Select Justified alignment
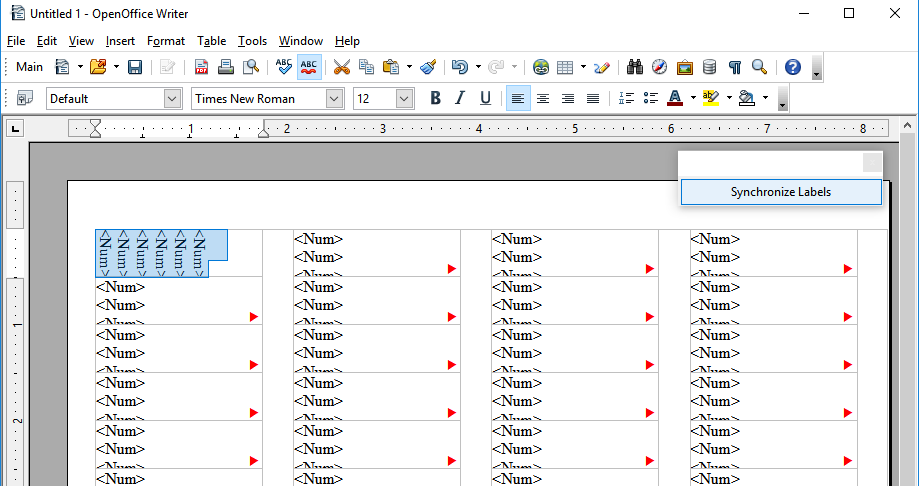Screen dimensions: 920x486 (593, 98)
